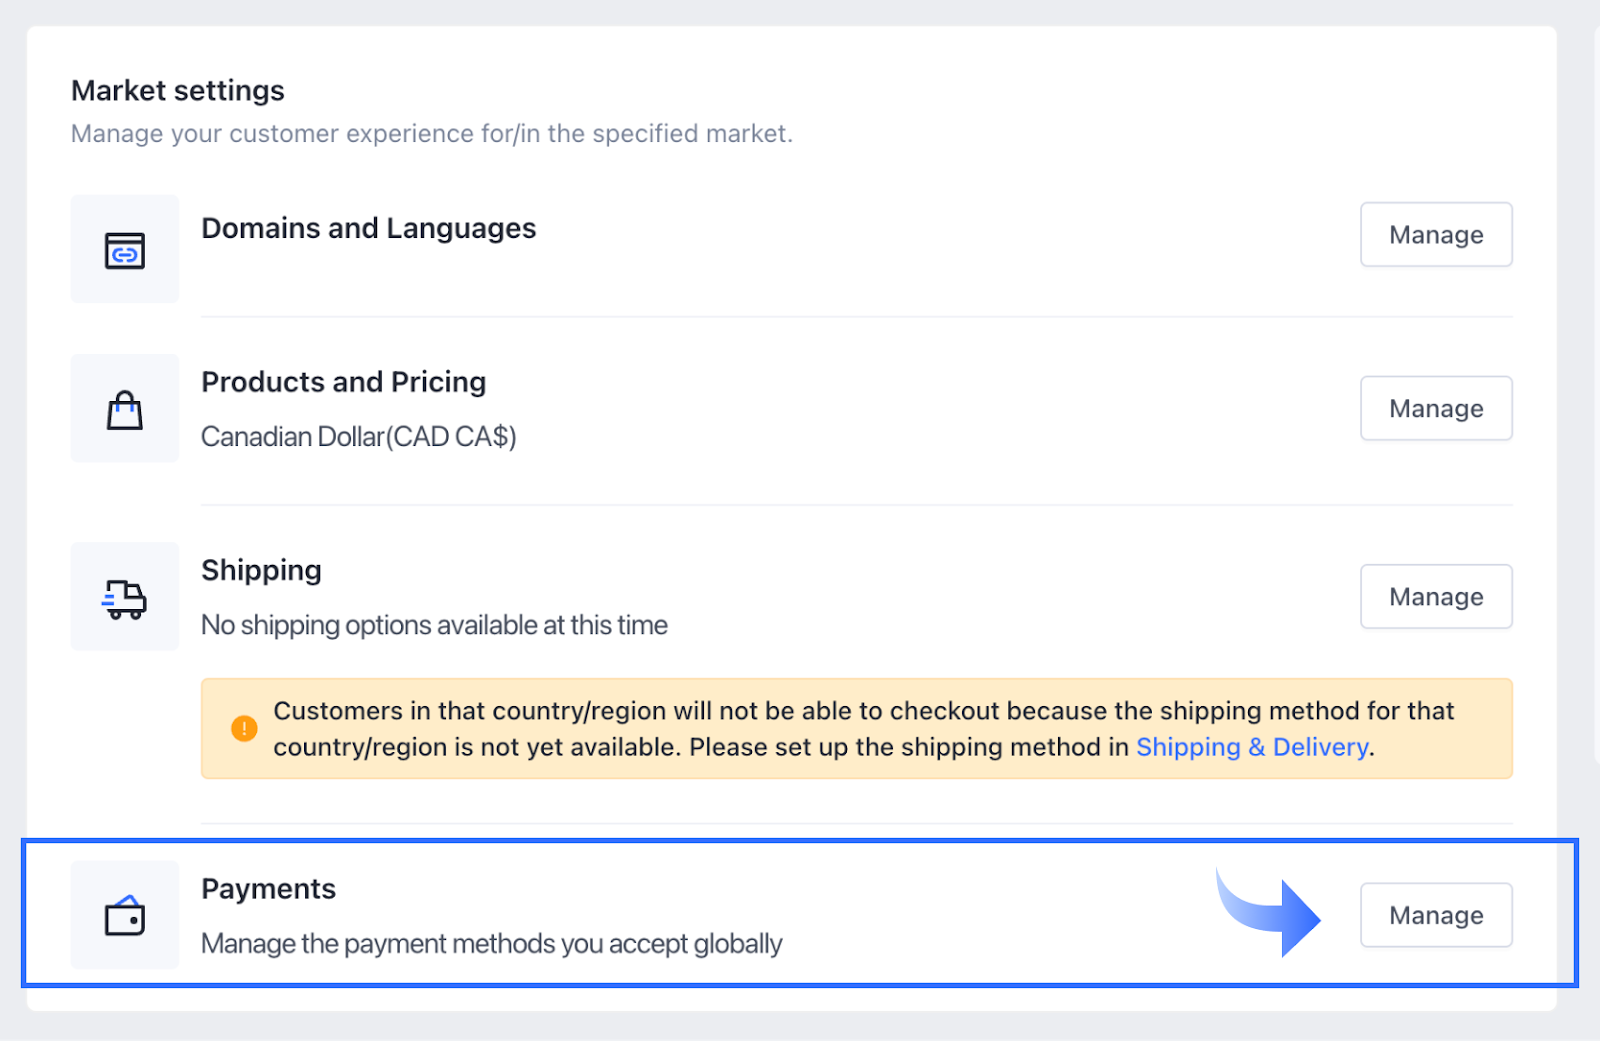Screen dimensions: 1600x1041
Task: Click 'Manage the payment methods you accept globally'
Action: [492, 944]
